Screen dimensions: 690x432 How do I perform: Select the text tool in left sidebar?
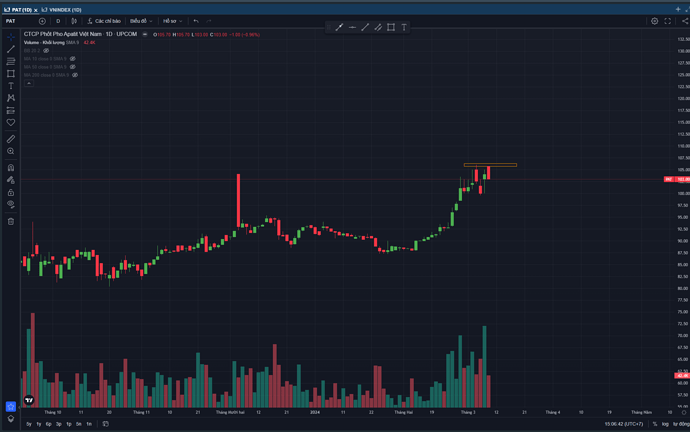[x=11, y=86]
